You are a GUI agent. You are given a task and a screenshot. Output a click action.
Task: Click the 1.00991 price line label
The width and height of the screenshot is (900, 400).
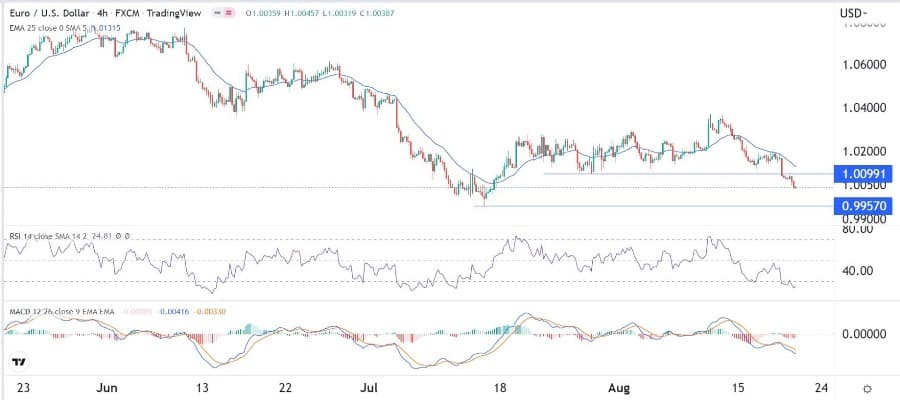tap(862, 175)
